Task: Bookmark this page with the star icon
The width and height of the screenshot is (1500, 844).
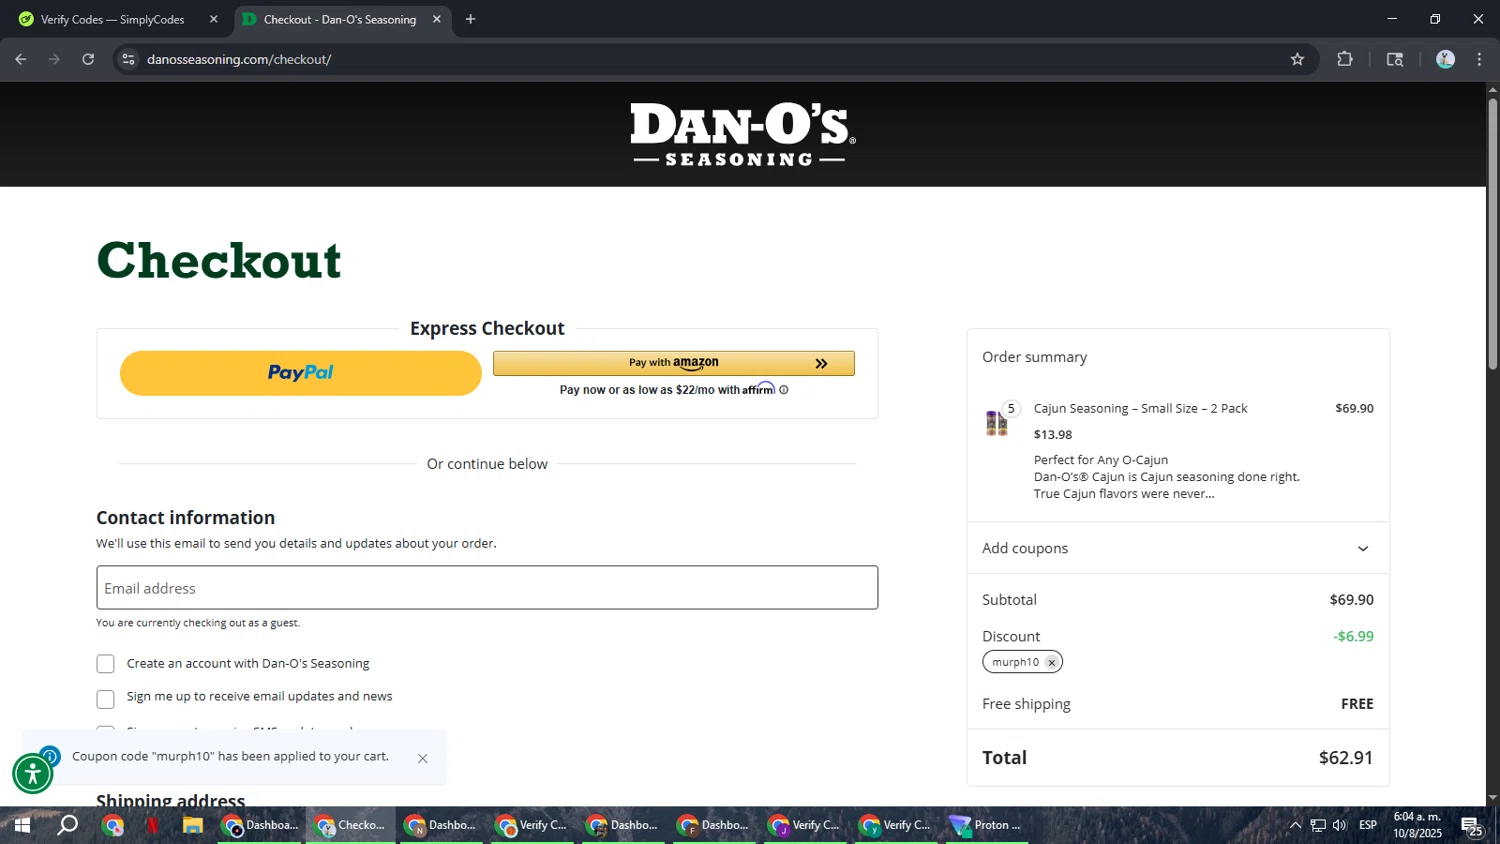Action: pos(1297,59)
